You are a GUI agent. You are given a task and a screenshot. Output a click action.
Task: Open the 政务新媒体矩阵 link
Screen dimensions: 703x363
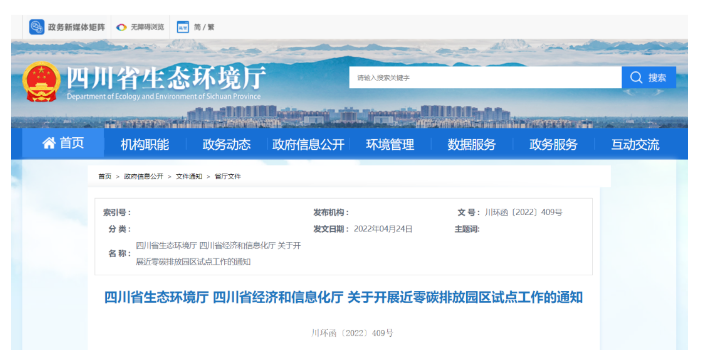click(76, 27)
